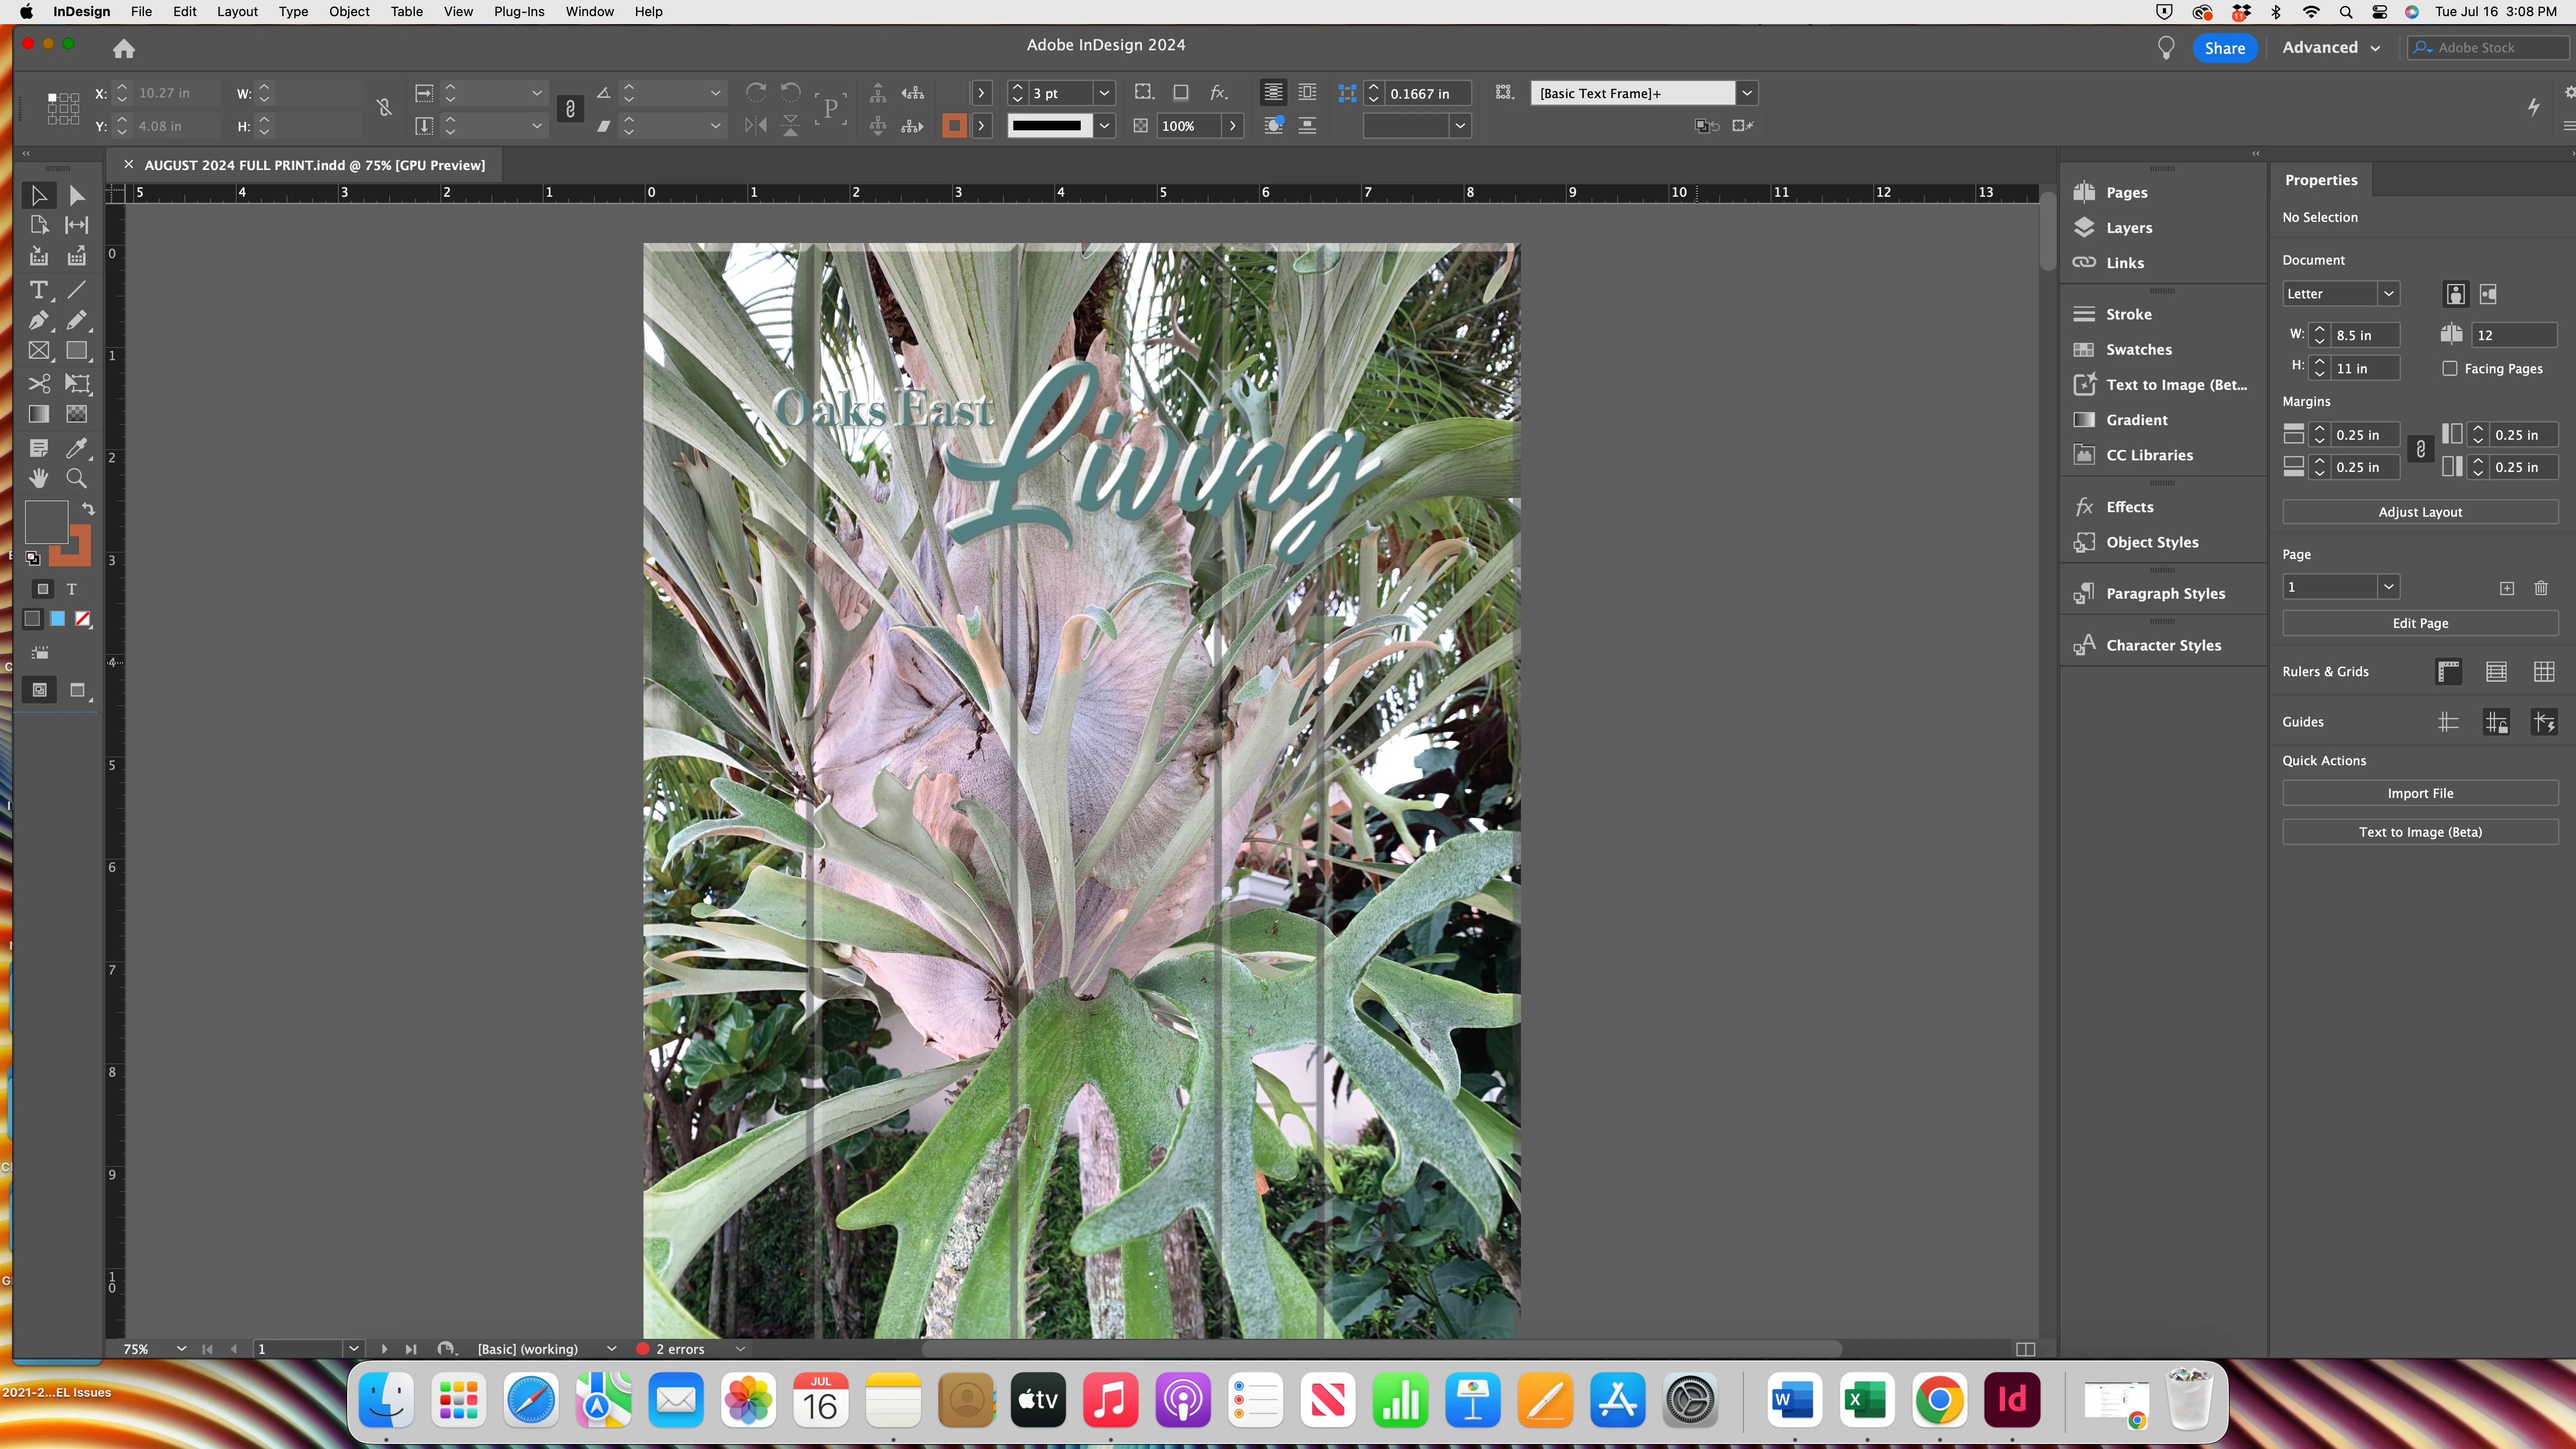2576x1449 pixels.
Task: Click the Adjust Layout button
Action: tap(2420, 512)
